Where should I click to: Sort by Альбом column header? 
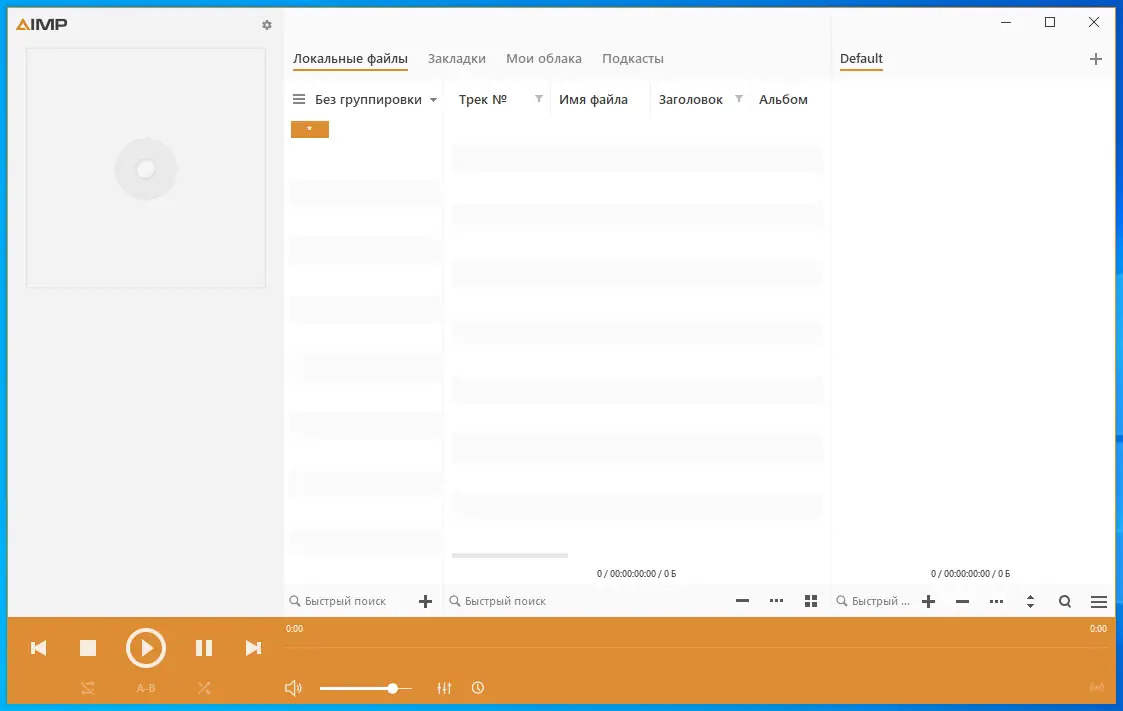[x=783, y=100]
